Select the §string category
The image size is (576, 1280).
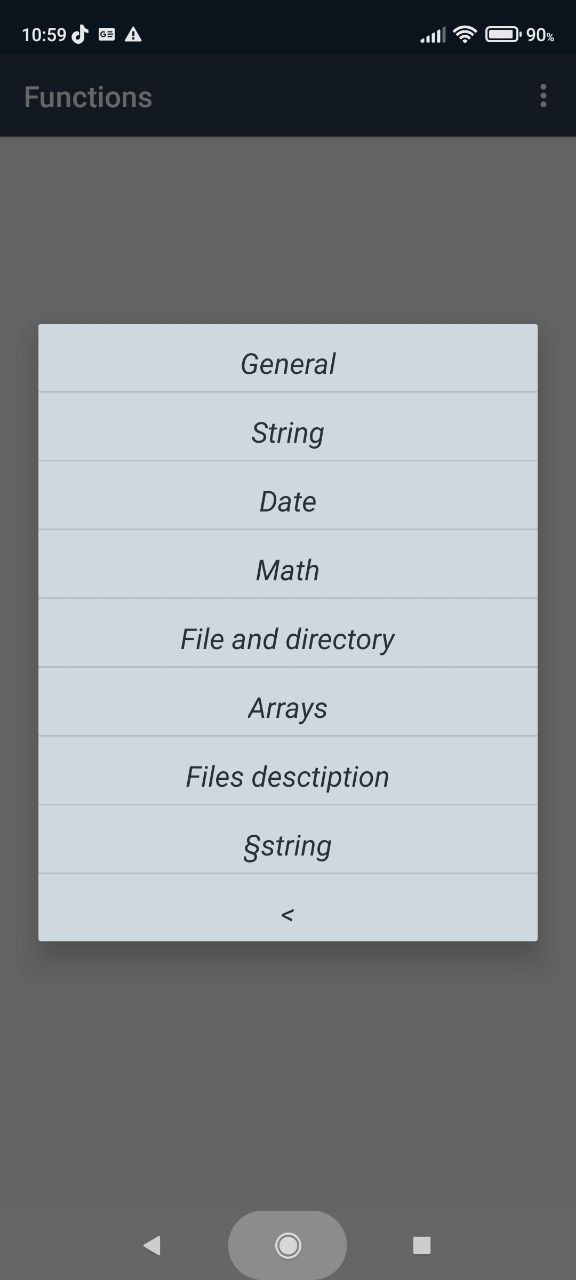pyautogui.click(x=288, y=846)
